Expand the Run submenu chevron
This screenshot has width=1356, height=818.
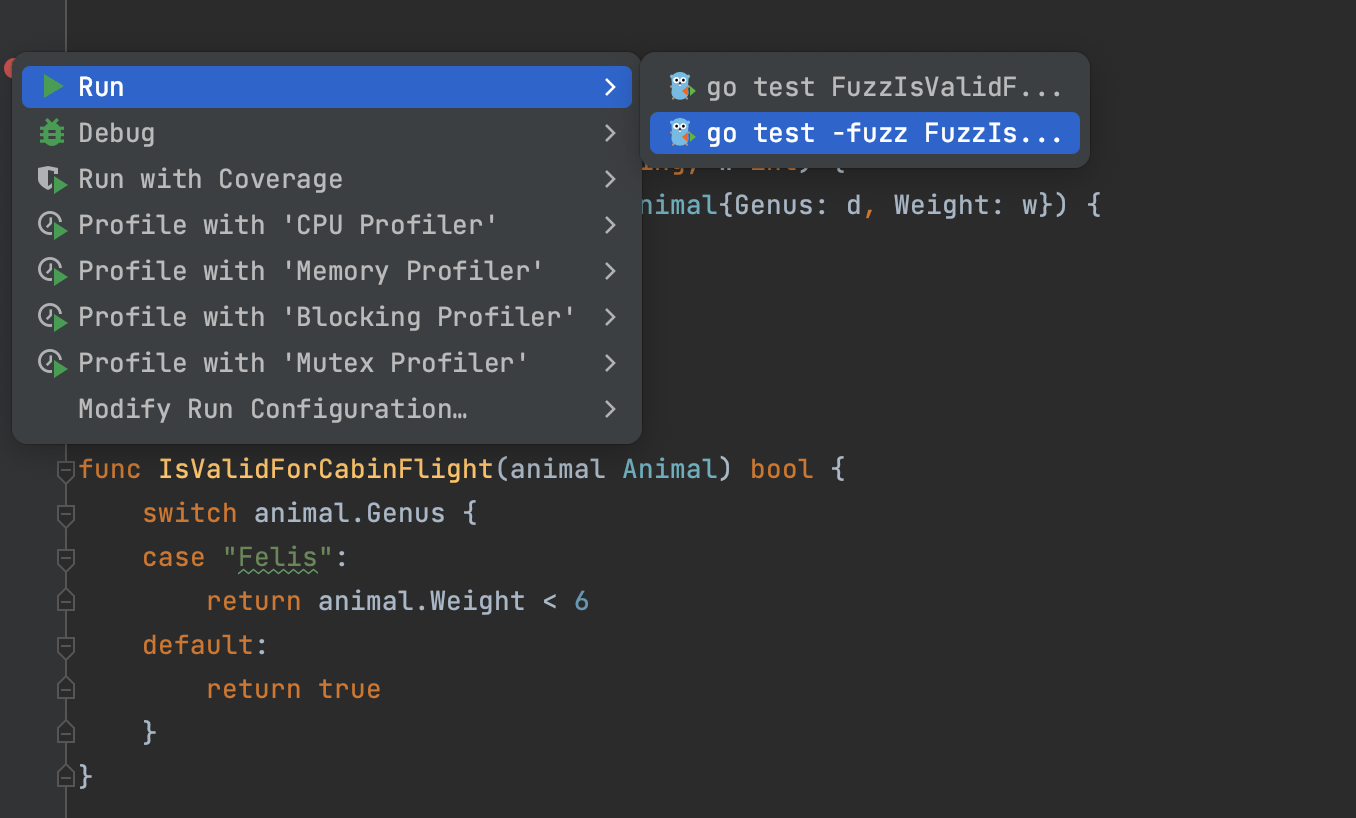pos(609,87)
